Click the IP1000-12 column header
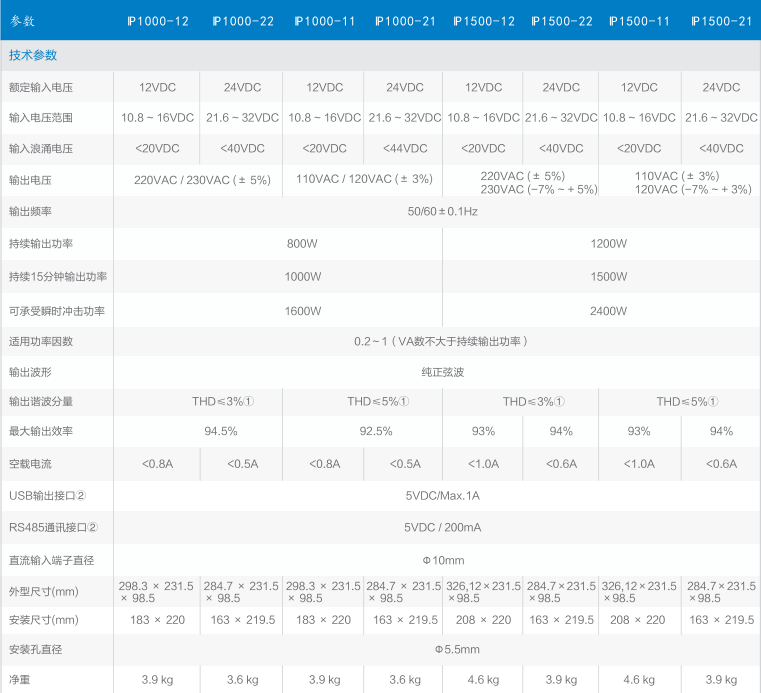The width and height of the screenshot is (761, 693). click(158, 21)
